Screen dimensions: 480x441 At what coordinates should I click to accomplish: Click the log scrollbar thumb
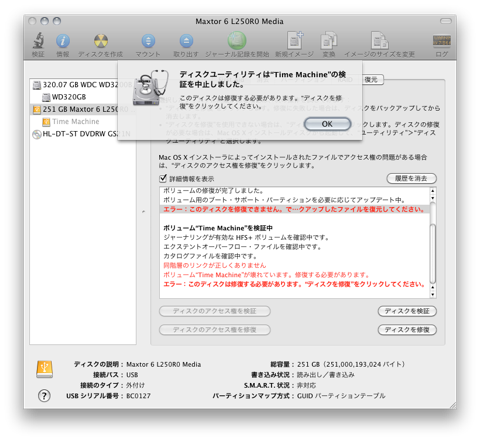click(433, 253)
